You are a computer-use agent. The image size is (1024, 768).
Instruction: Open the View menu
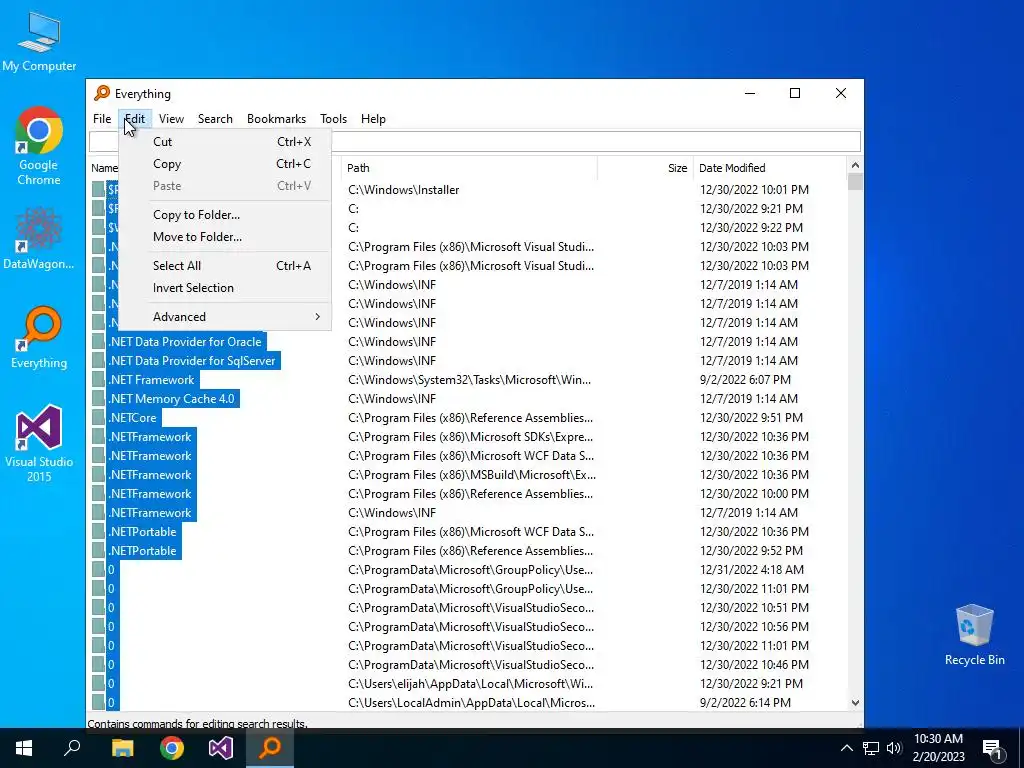click(x=171, y=119)
